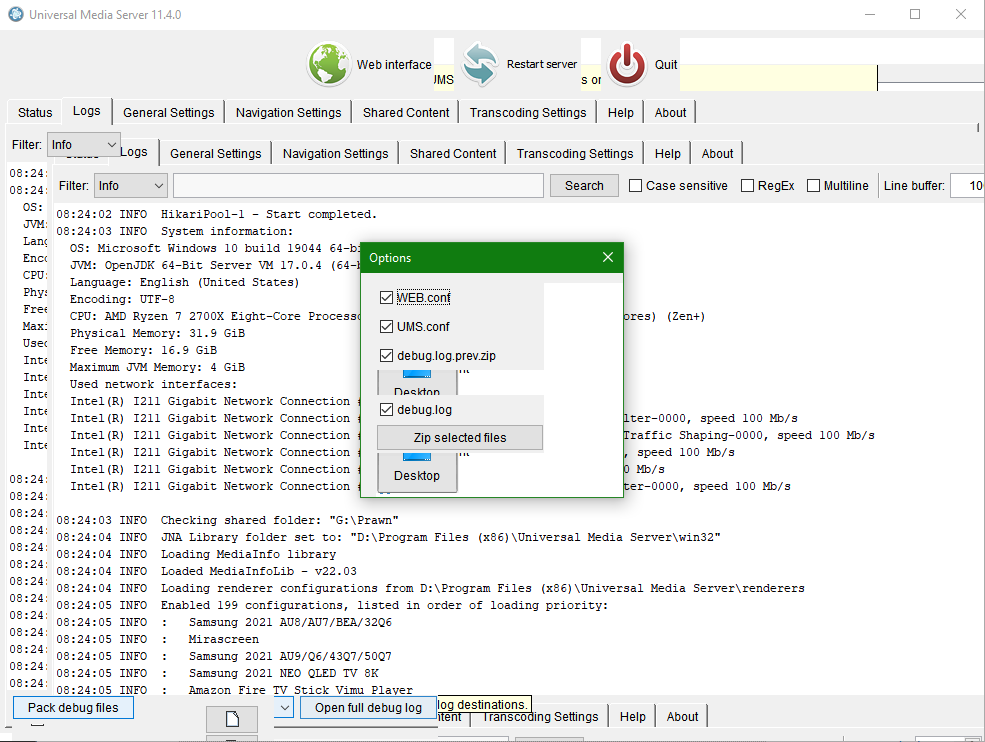Open Navigation Settings tab in the top tab row
The height and width of the screenshot is (742, 985).
[288, 112]
